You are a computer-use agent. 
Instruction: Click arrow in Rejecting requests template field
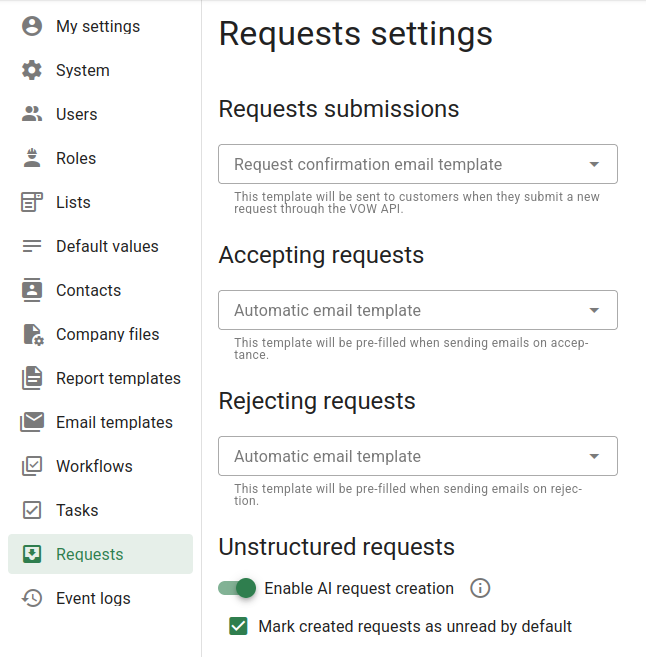[594, 456]
